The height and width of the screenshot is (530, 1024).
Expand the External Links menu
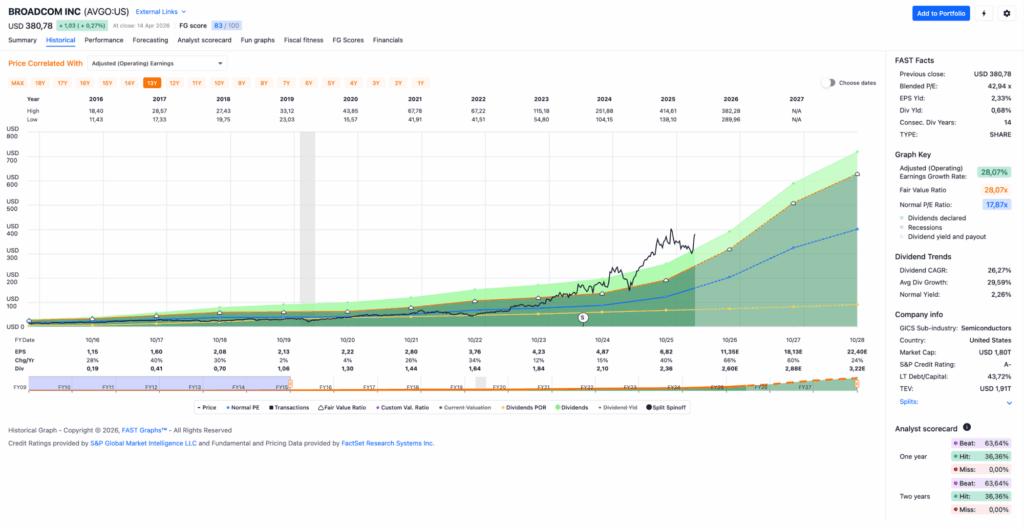[157, 11]
